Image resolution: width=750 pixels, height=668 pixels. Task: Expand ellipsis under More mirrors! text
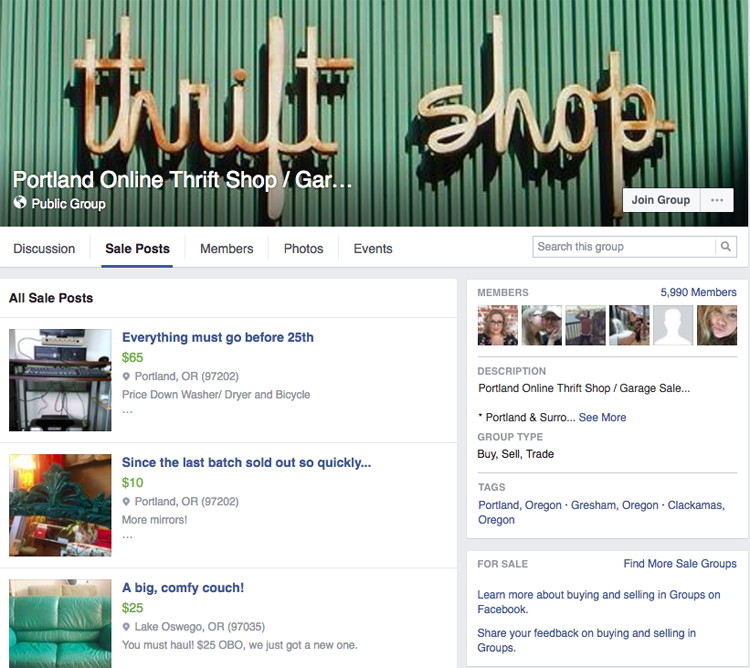127,537
